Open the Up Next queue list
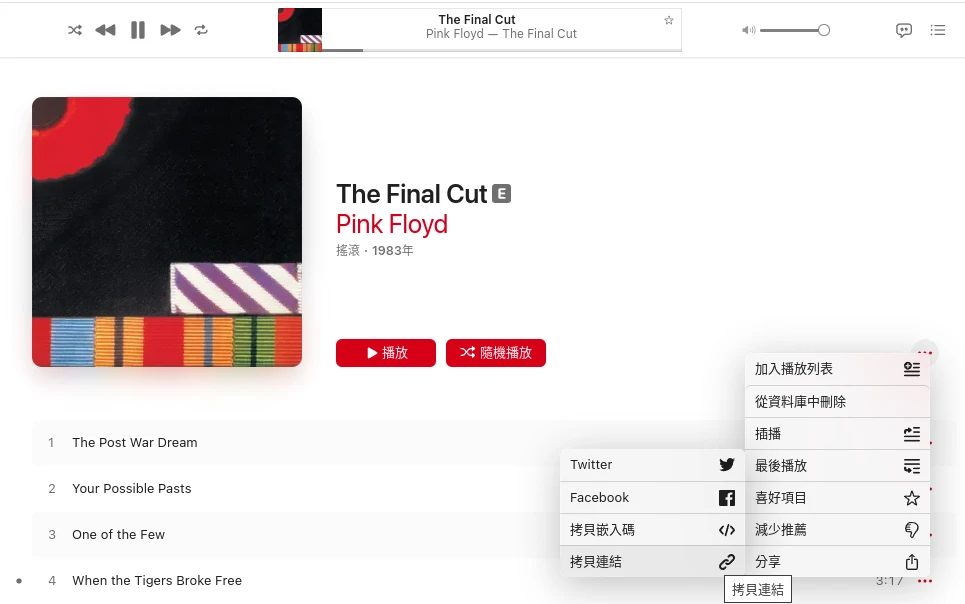This screenshot has width=965, height=604. coord(937,30)
